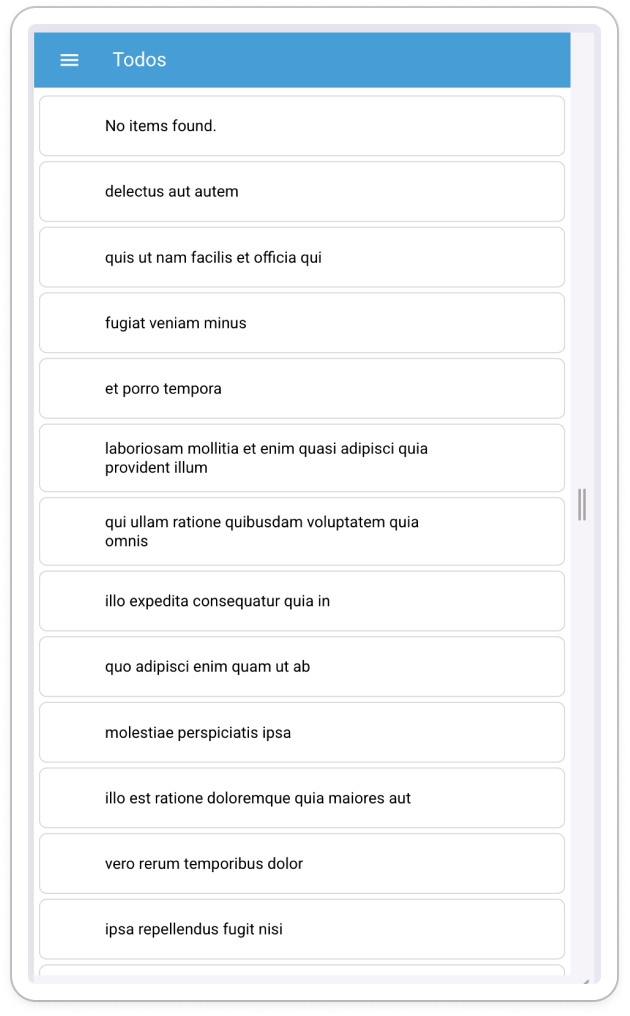This screenshot has height=1016, width=630.
Task: Click the corner resize grip of the viewport
Action: [x=588, y=980]
